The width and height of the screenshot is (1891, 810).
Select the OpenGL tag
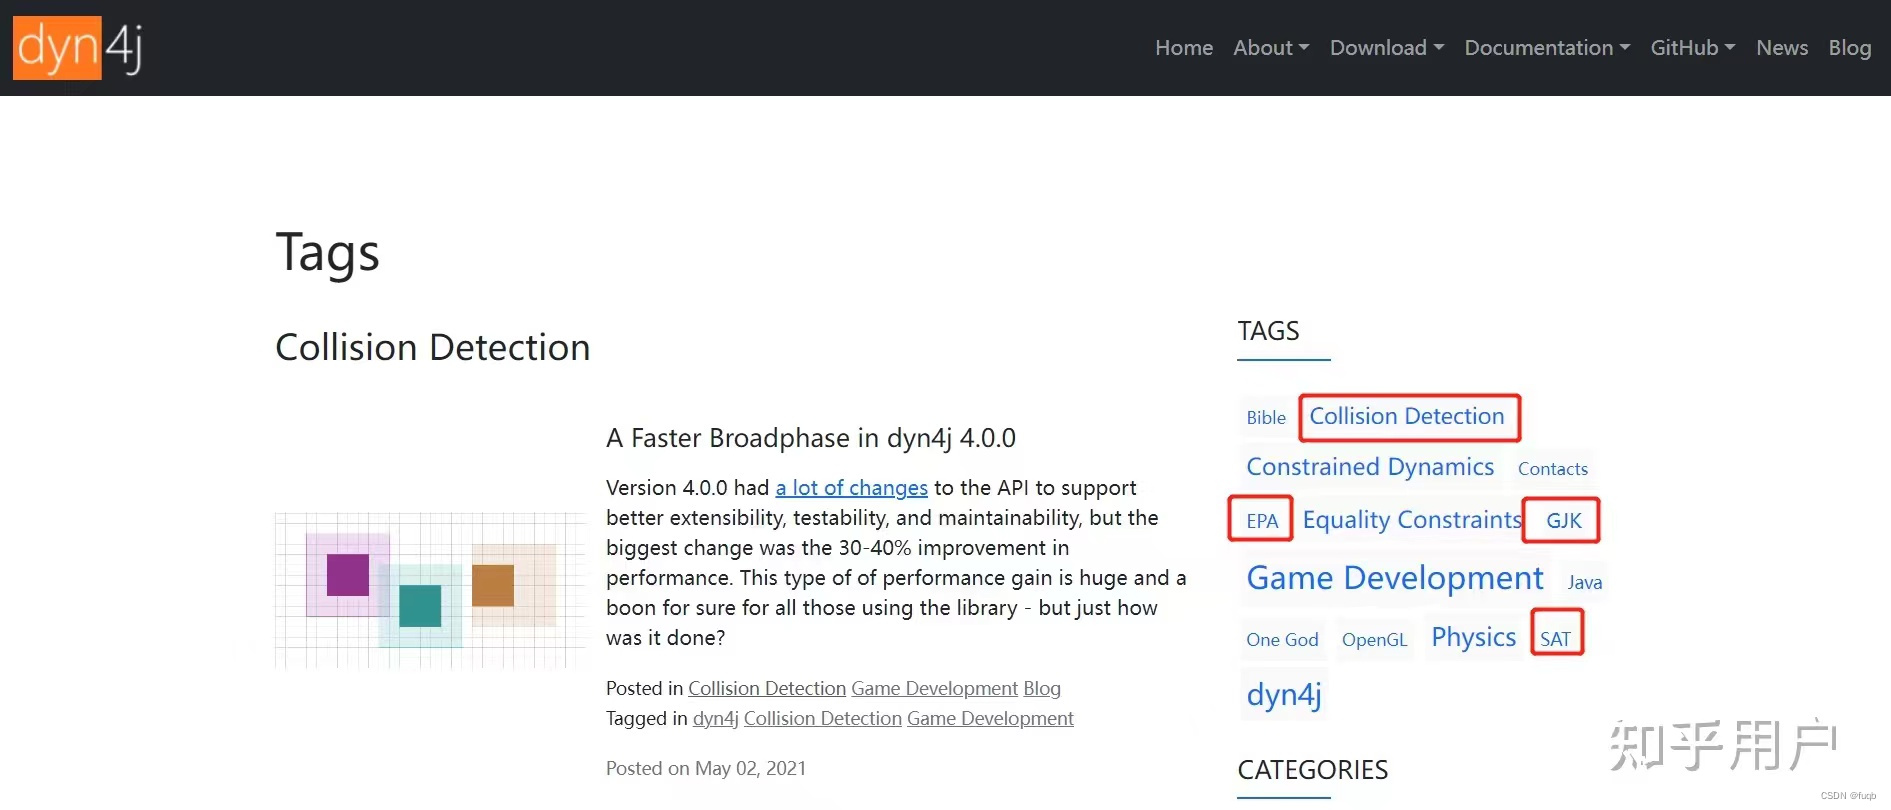click(x=1374, y=640)
